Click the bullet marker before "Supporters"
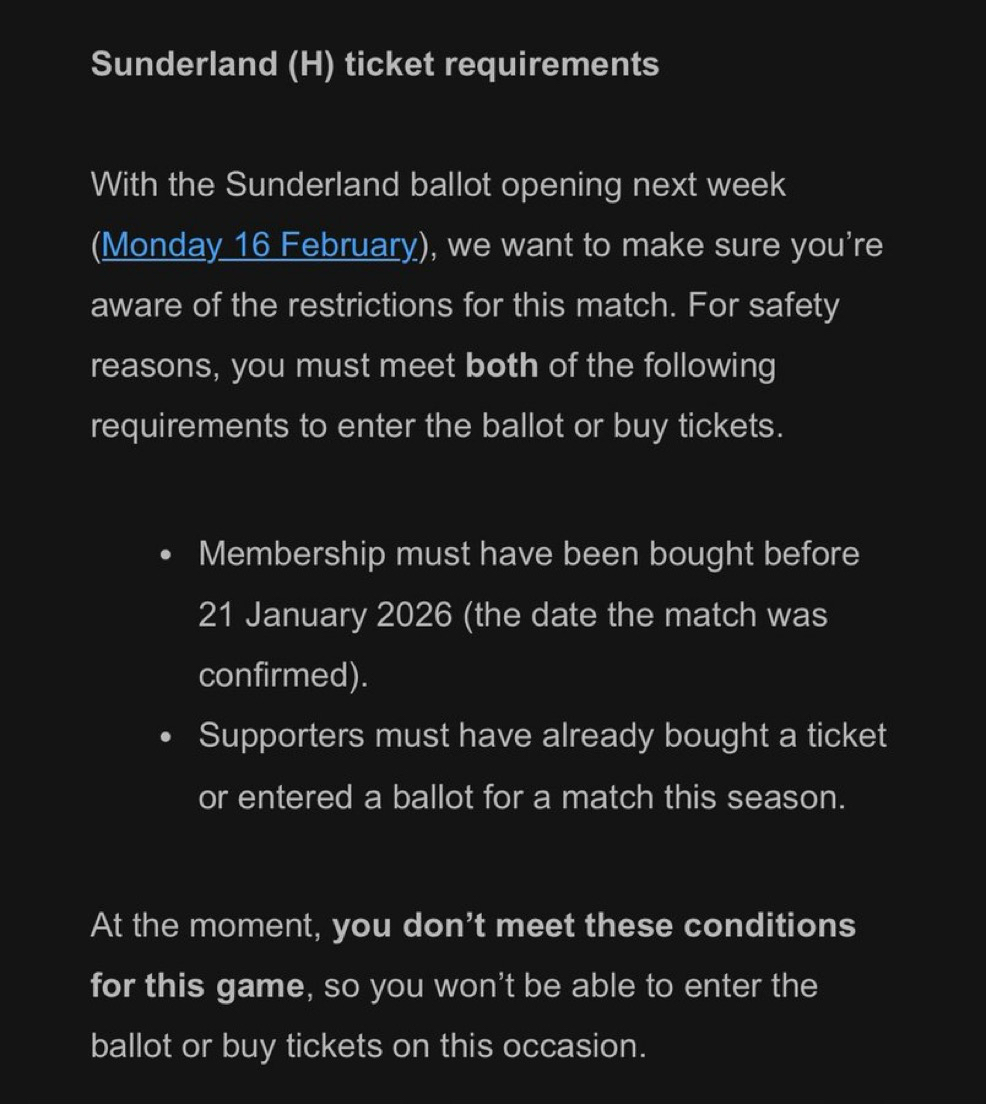 tap(166, 738)
